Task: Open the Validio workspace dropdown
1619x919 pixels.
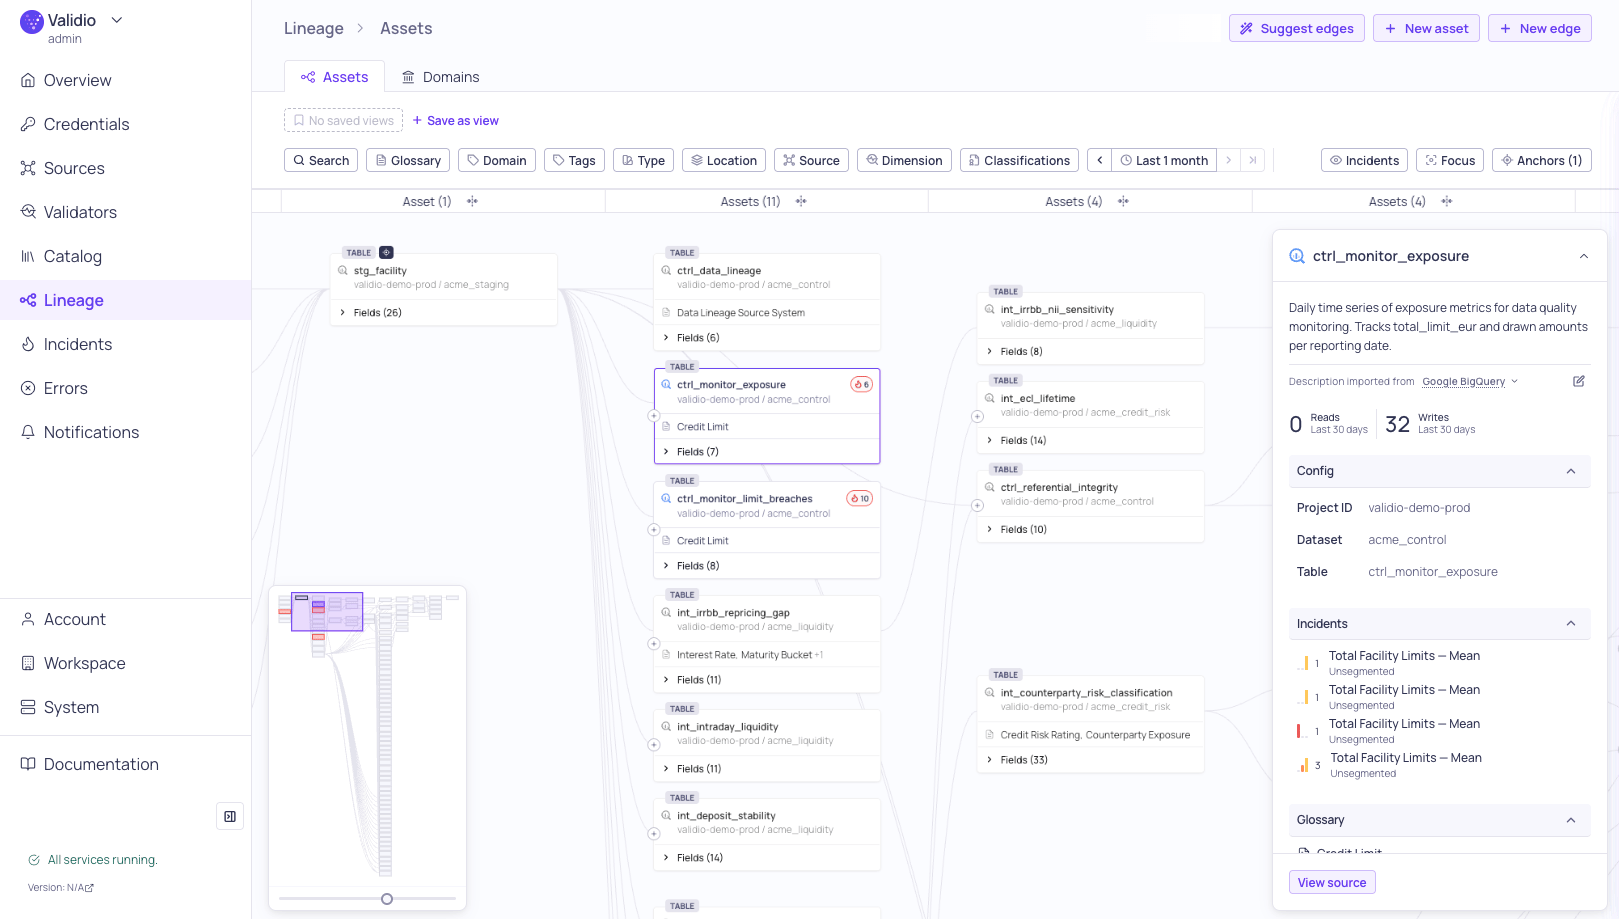Action: (117, 20)
